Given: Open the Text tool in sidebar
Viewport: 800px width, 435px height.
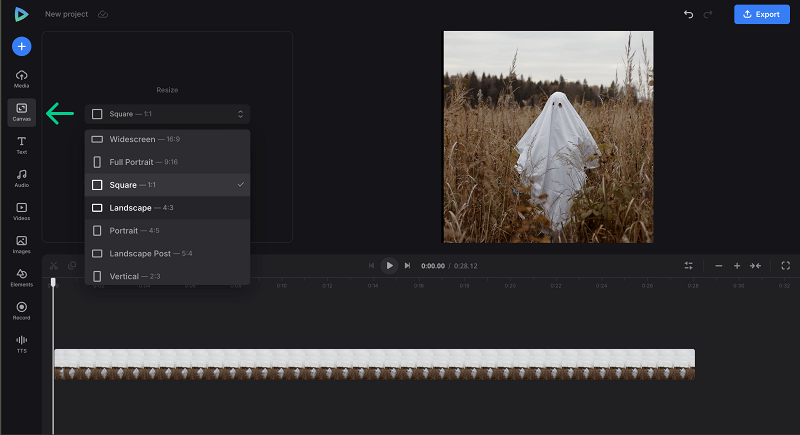Looking at the screenshot, I should tap(22, 145).
